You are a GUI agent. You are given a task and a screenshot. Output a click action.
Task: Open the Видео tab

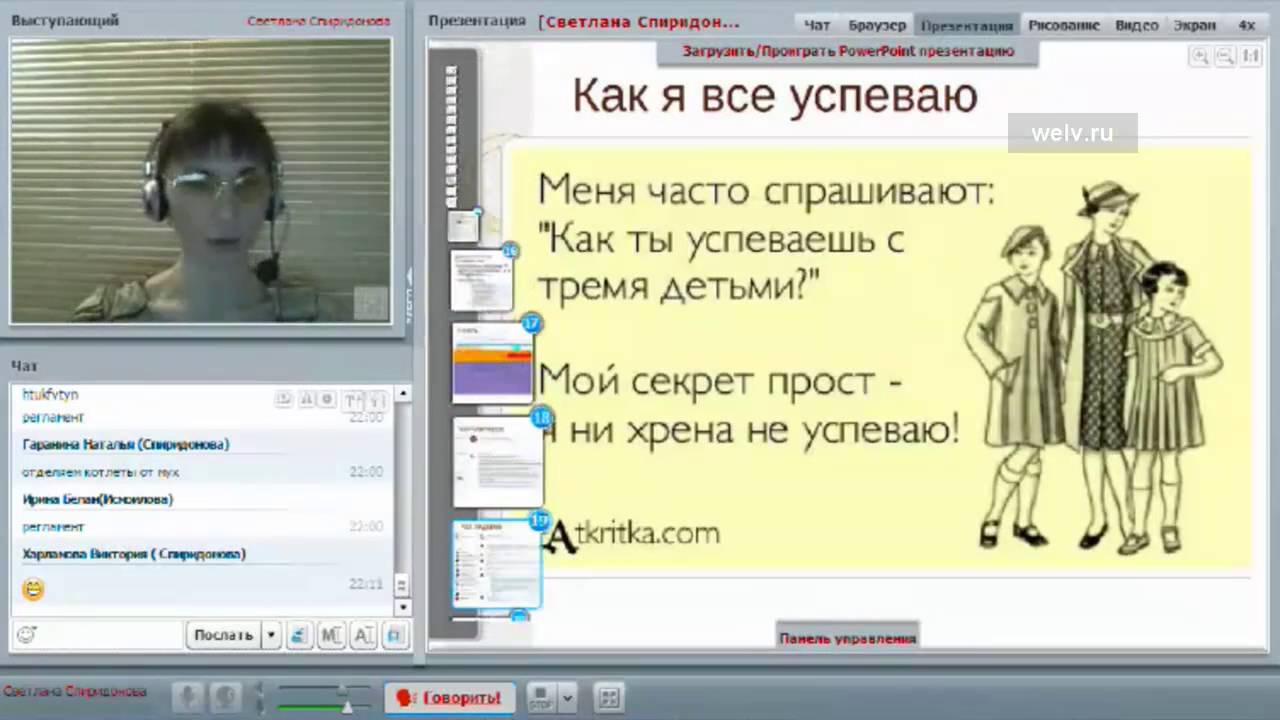pos(1137,25)
